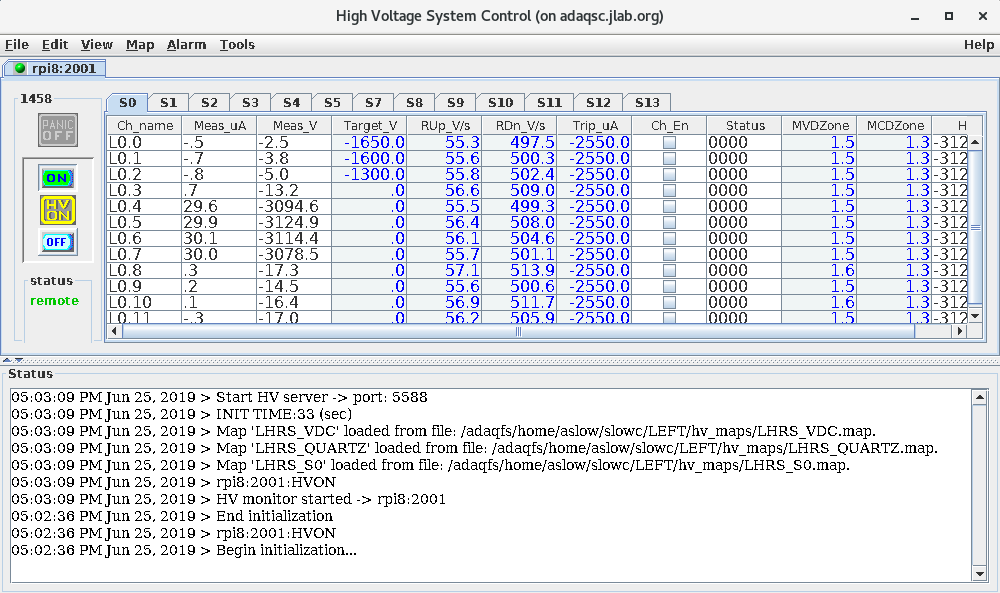The image size is (1000, 593).
Task: Click the Status log scroll up arrow
Action: (x=980, y=397)
